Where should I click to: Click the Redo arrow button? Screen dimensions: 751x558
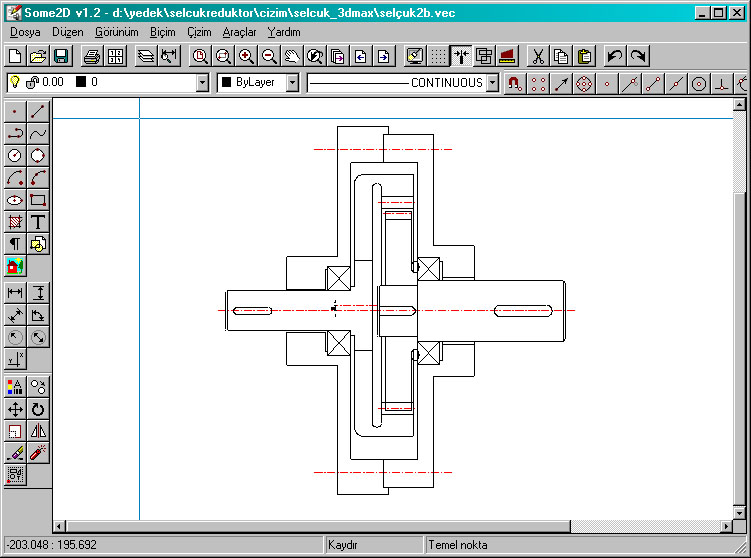[x=637, y=56]
